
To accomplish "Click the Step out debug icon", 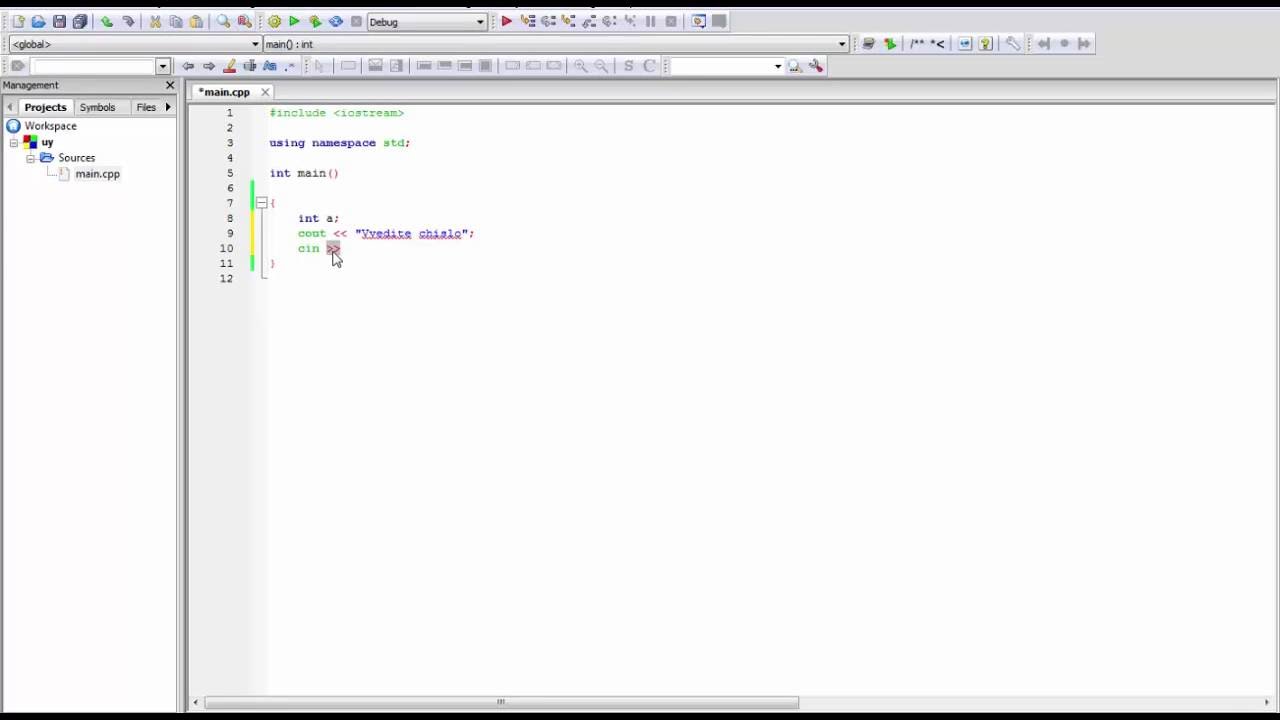I will click(x=589, y=21).
